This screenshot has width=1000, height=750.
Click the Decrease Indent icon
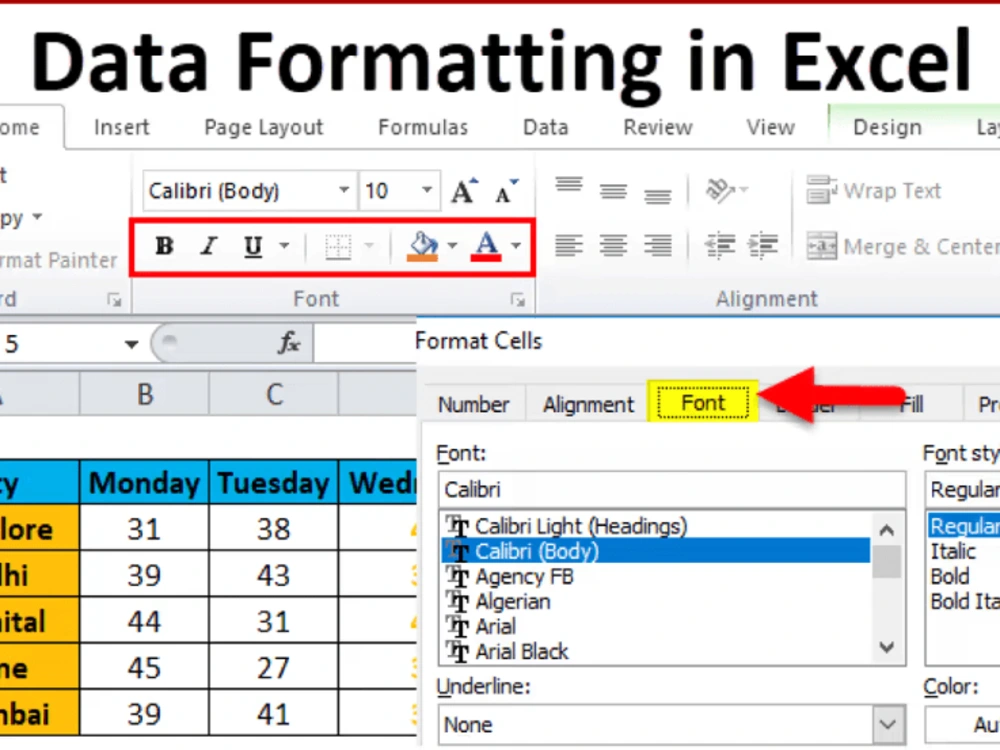pos(721,246)
